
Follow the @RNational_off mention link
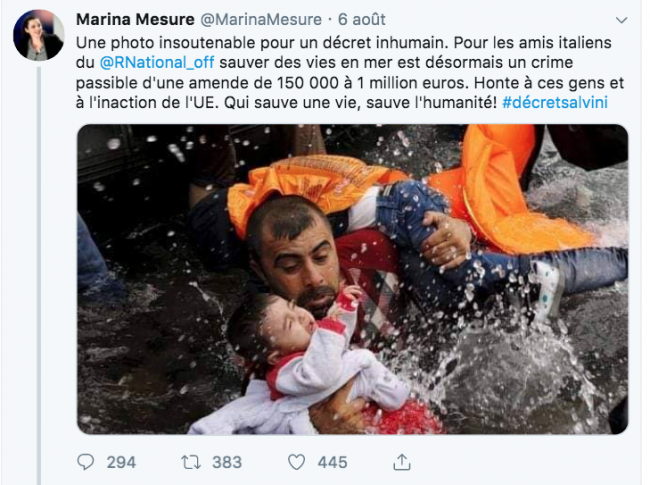click(x=157, y=63)
